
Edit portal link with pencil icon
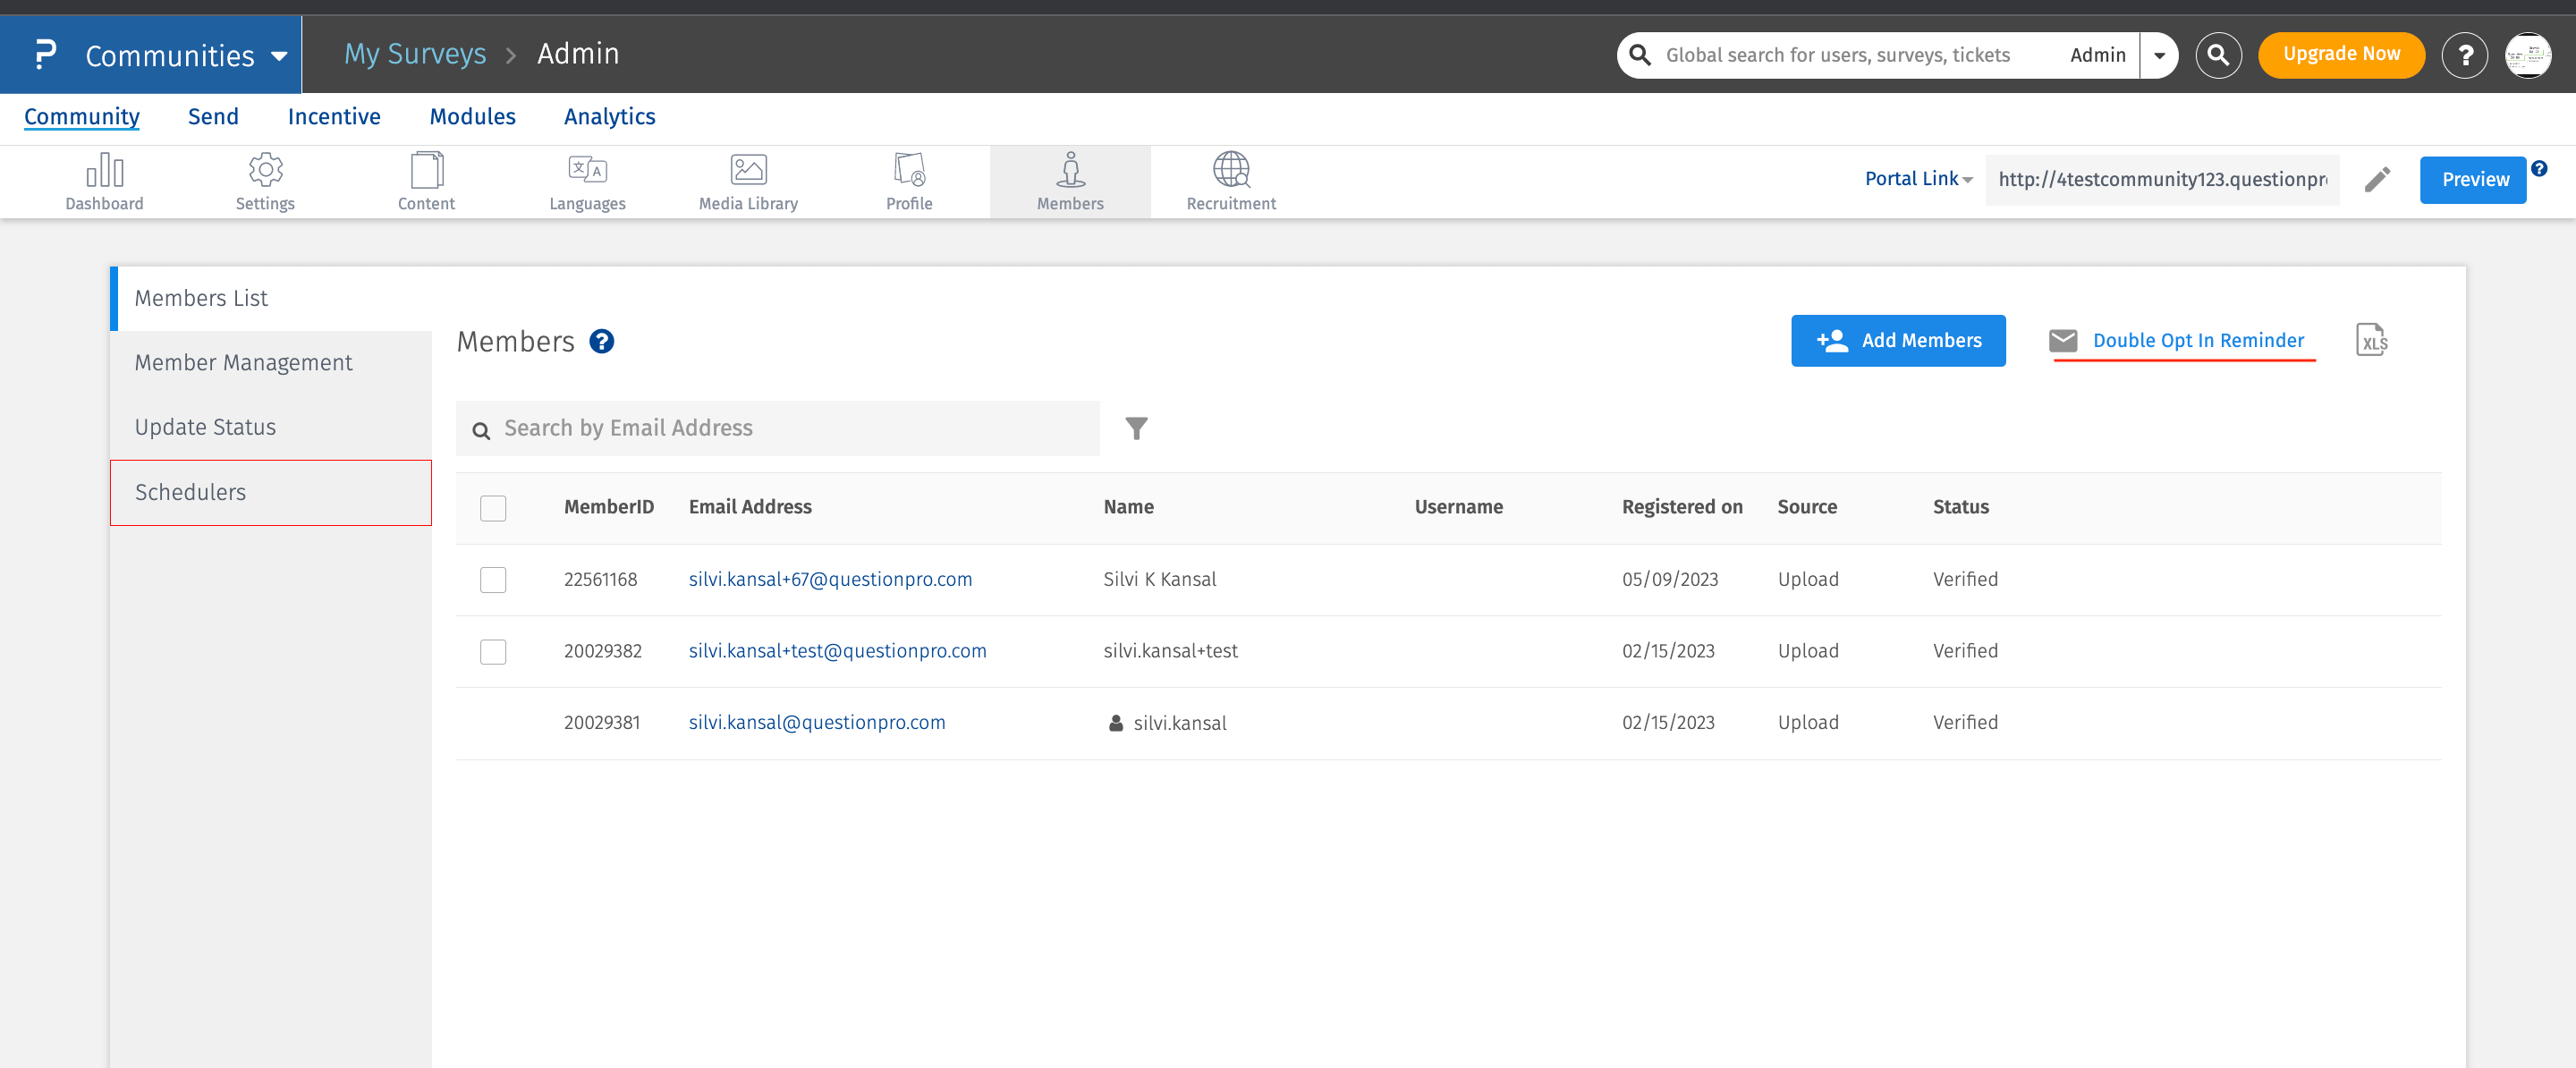click(x=2377, y=180)
